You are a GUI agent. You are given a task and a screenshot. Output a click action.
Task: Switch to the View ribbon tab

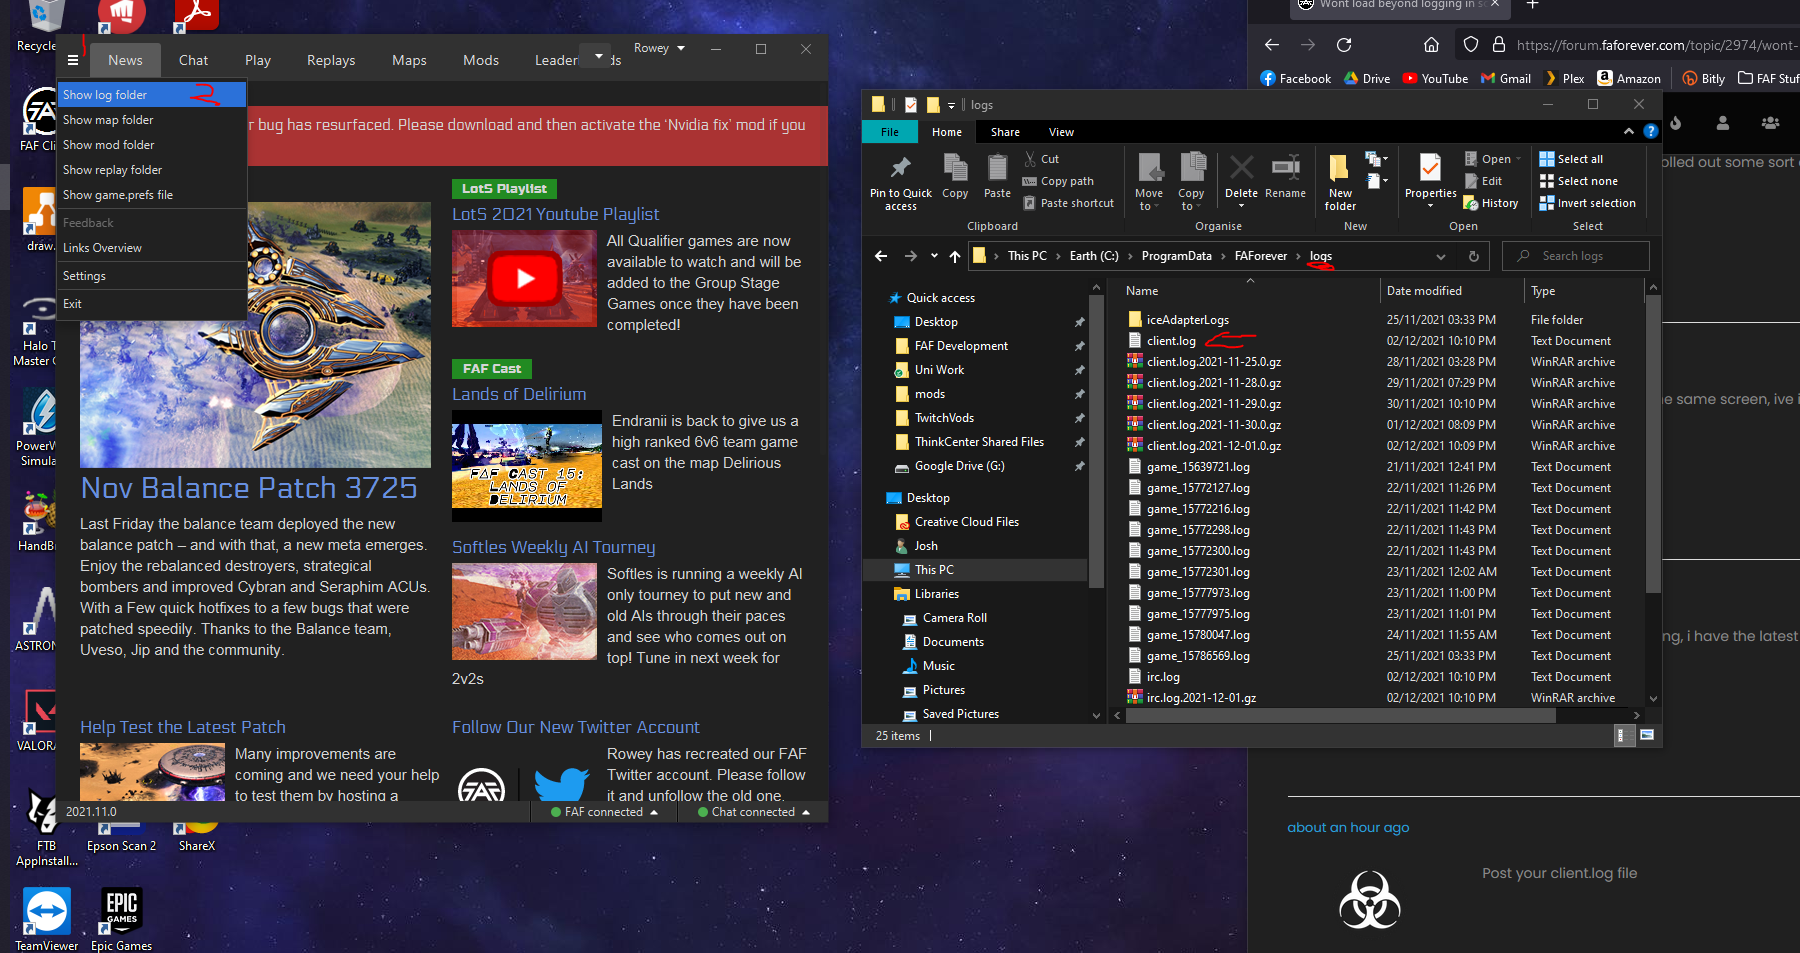[x=1061, y=132]
